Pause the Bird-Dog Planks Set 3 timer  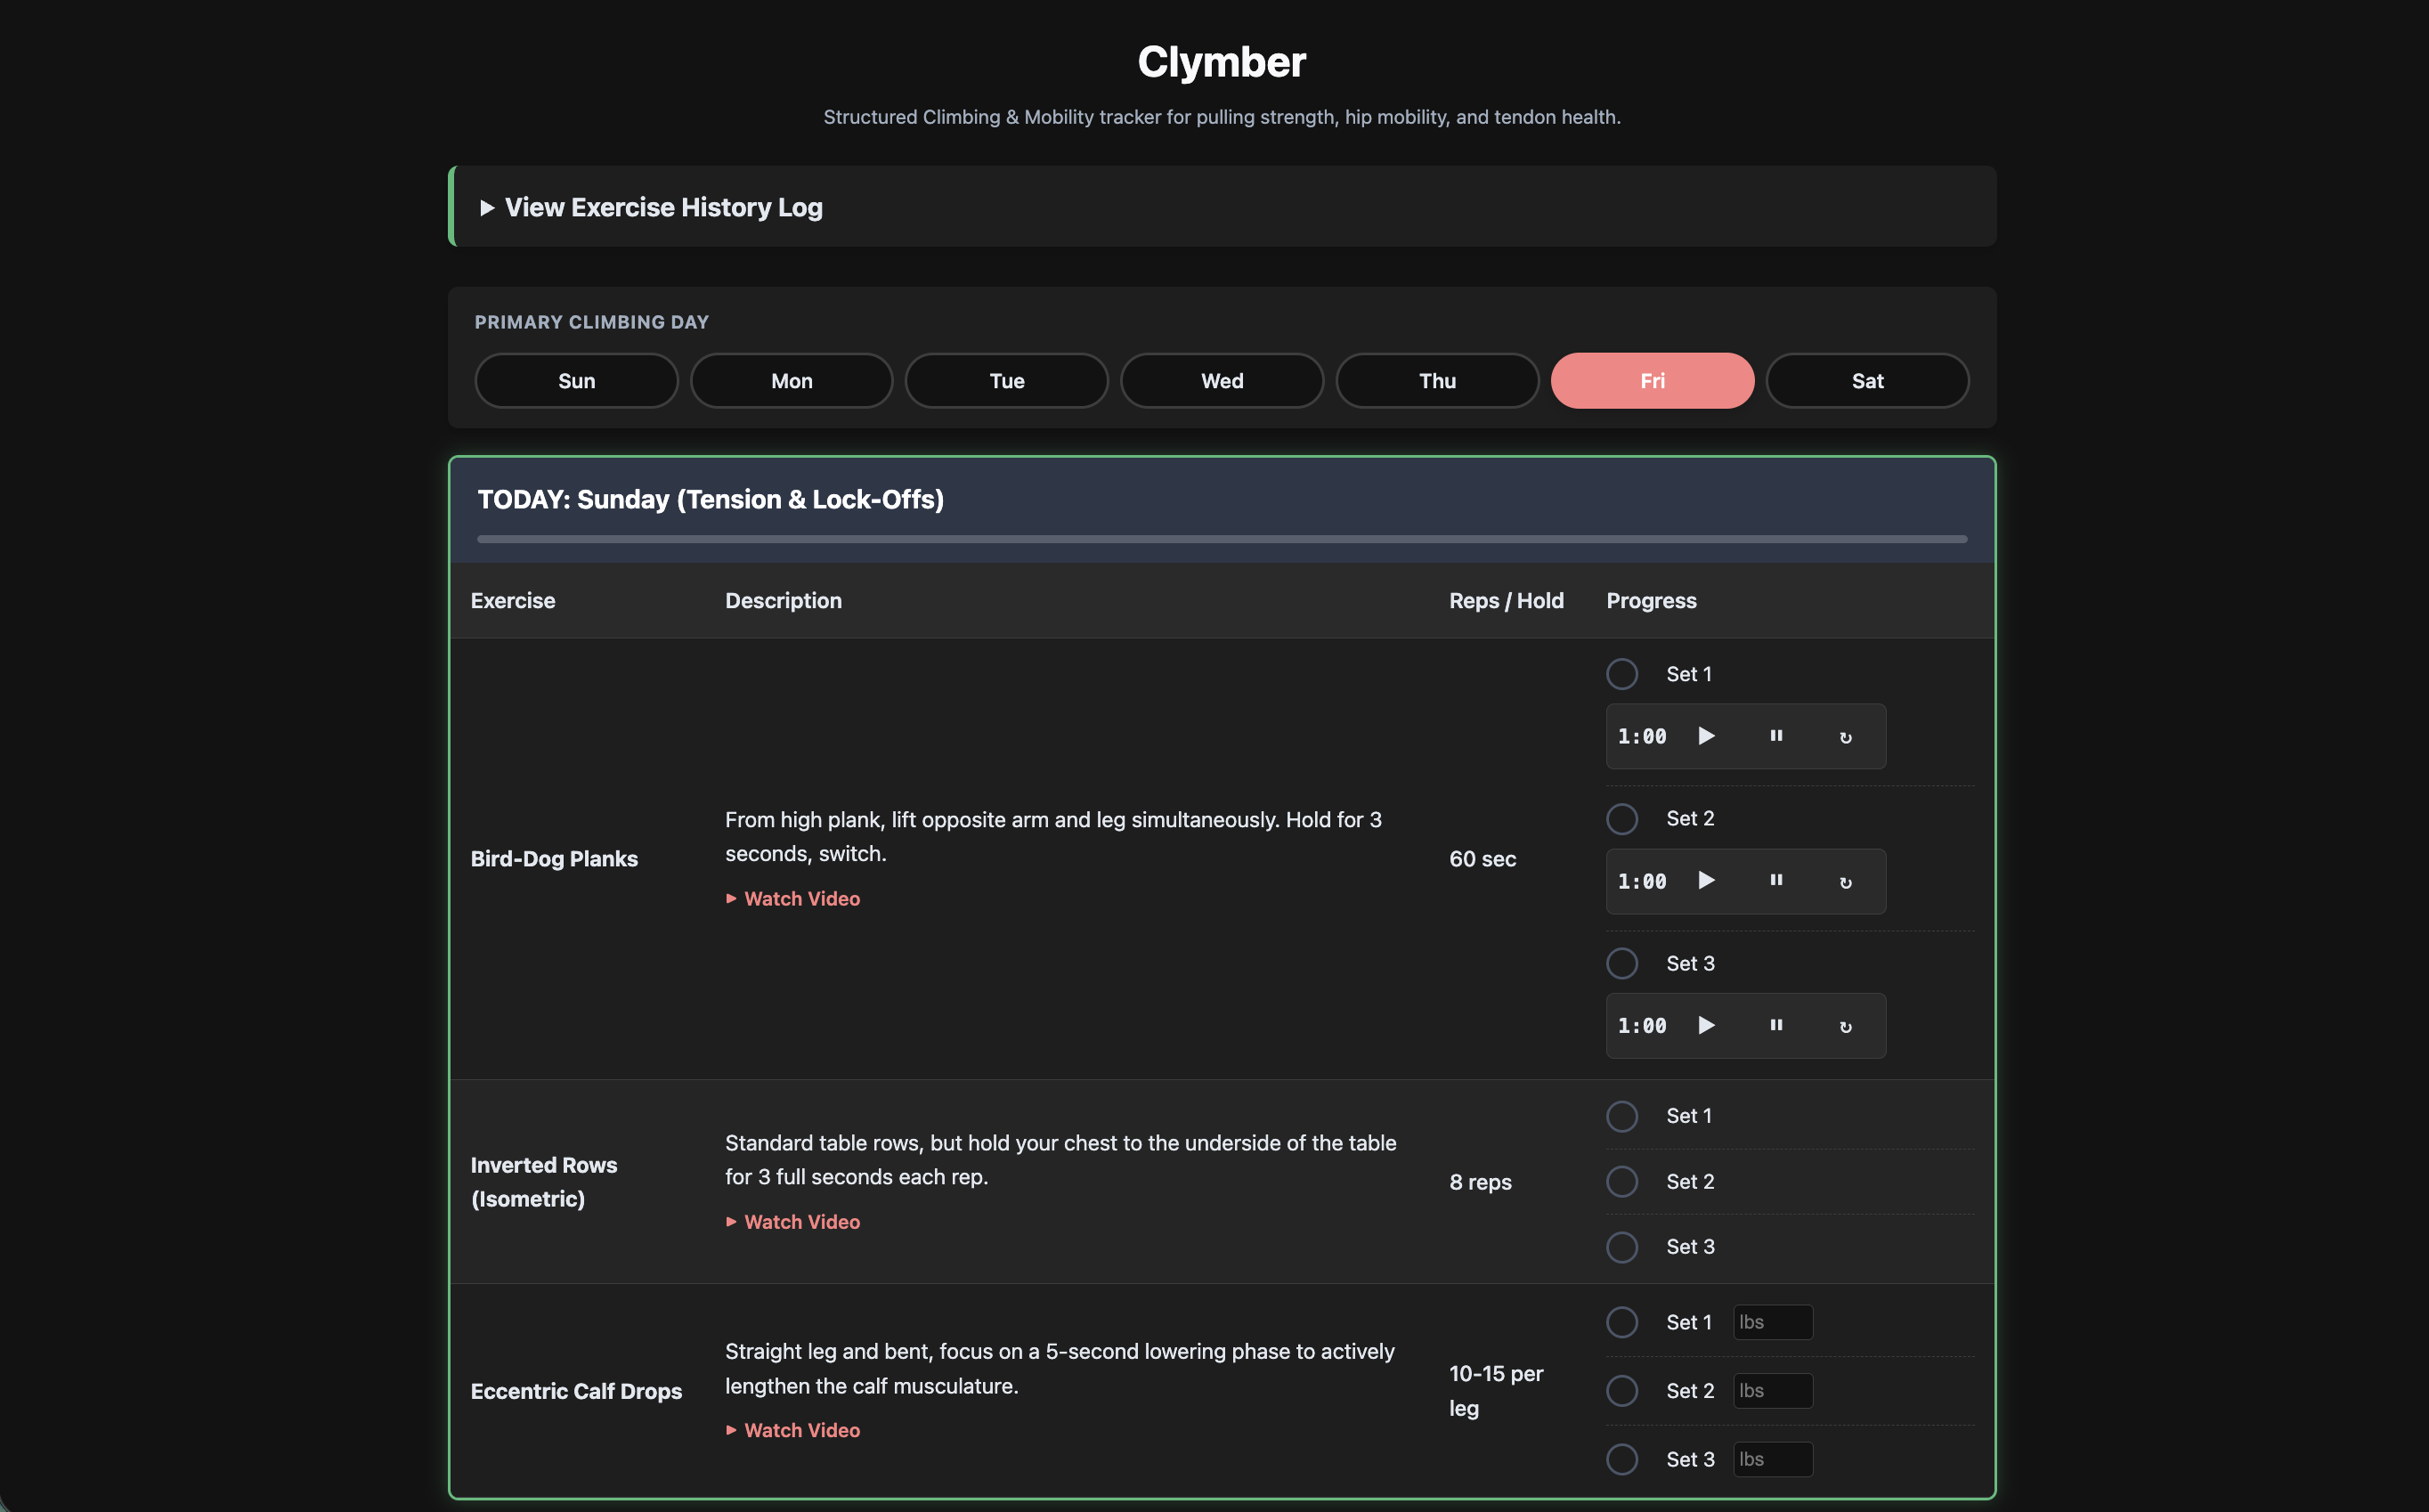1776,1025
